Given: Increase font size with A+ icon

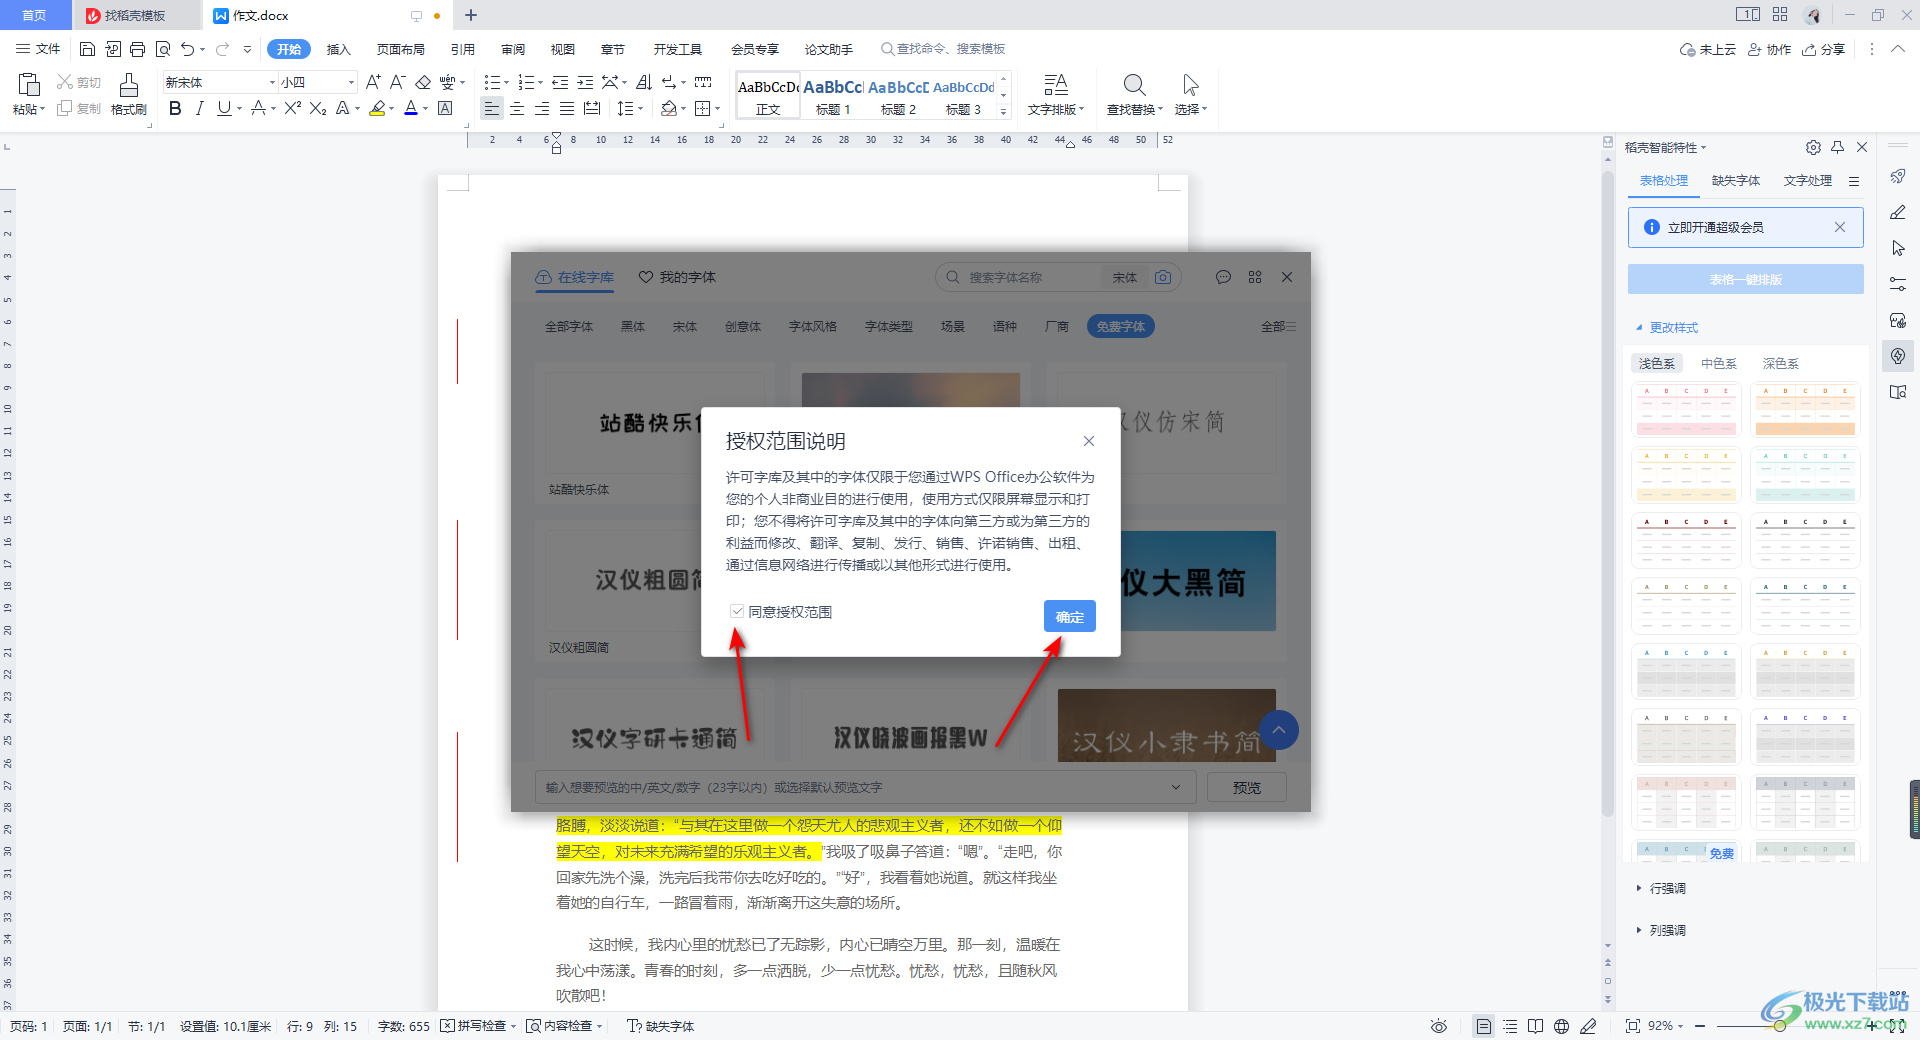Looking at the screenshot, I should pos(373,82).
